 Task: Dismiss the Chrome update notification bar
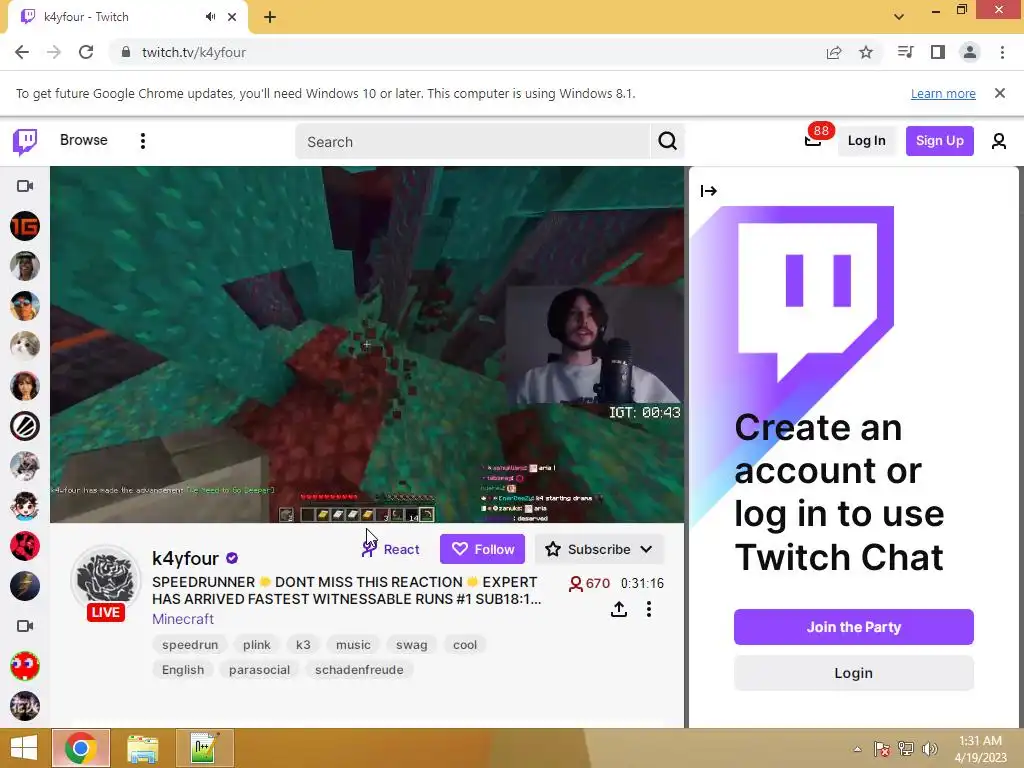pos(1000,93)
